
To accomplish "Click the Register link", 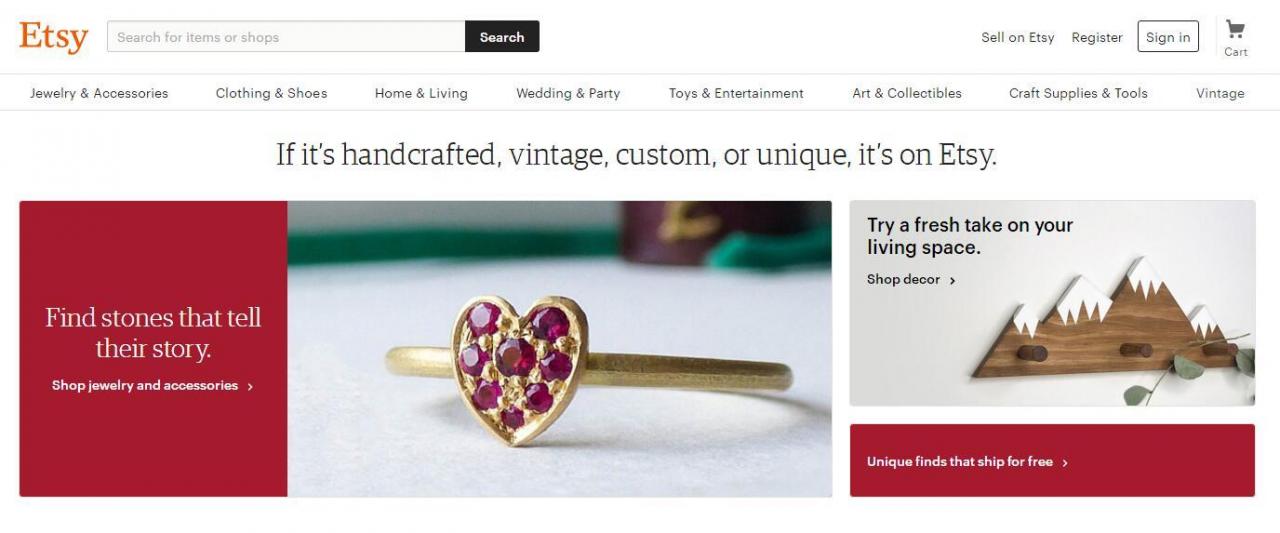I will click(x=1097, y=37).
